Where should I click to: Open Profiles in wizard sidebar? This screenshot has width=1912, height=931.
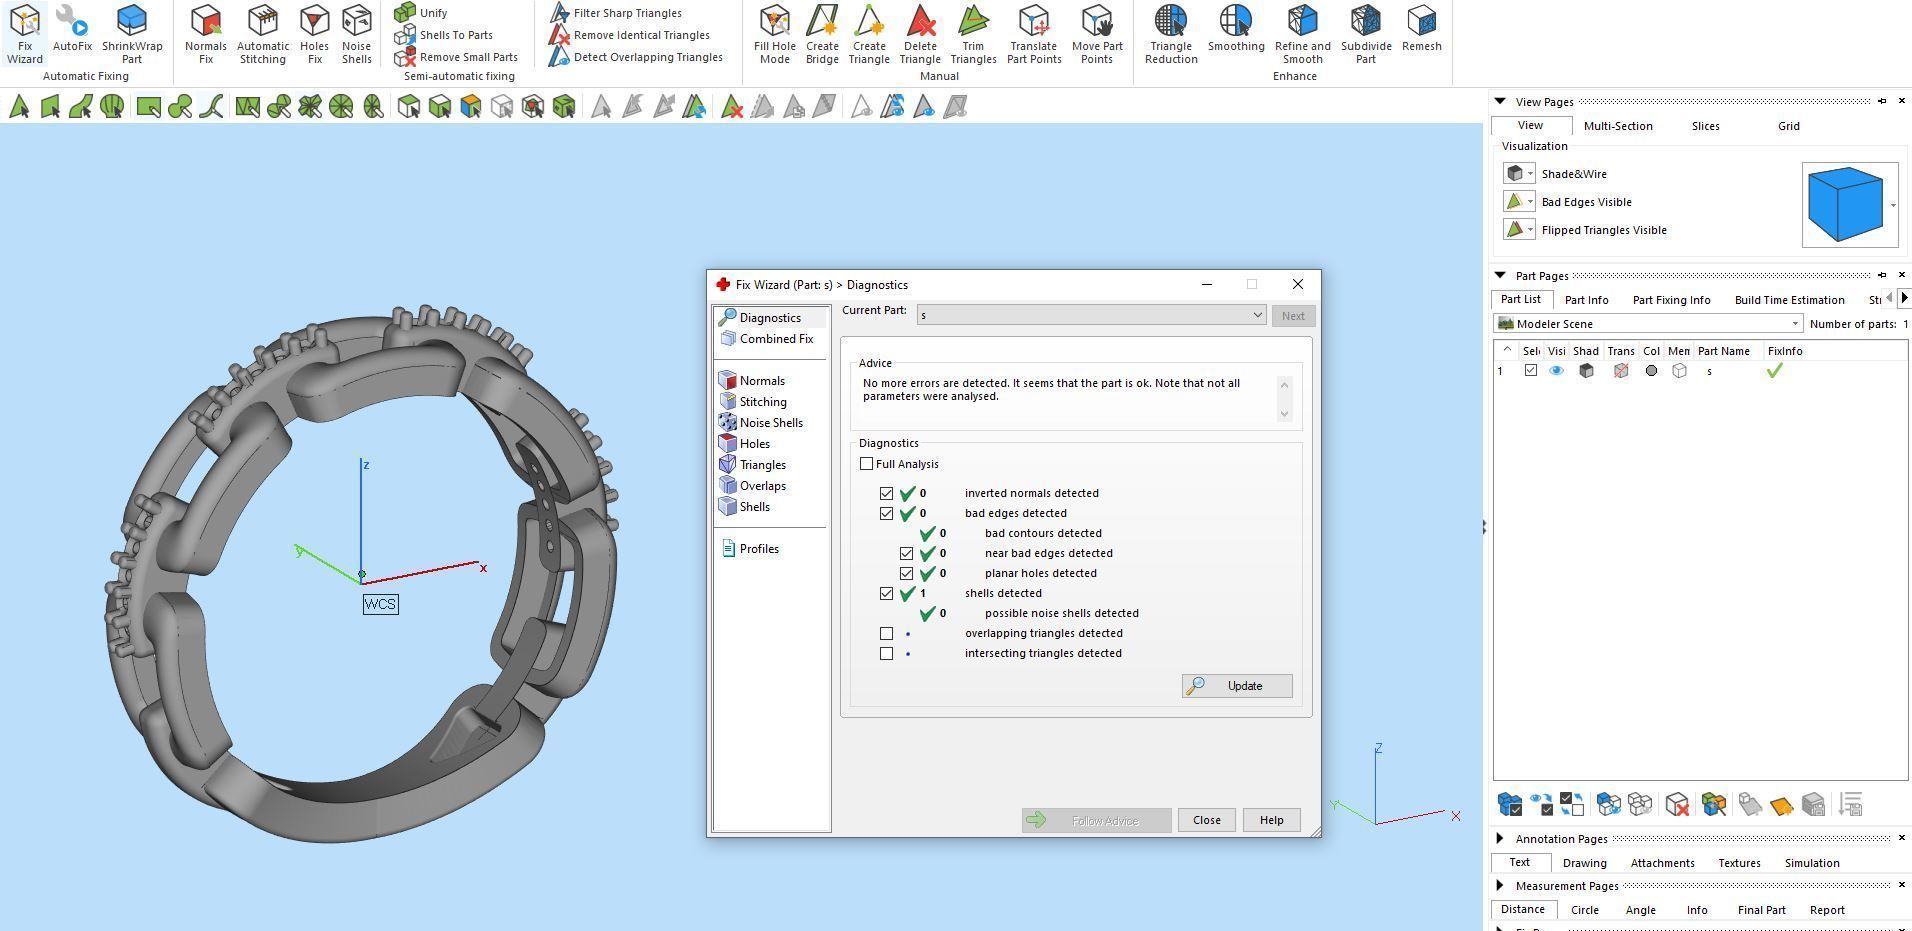(749, 549)
